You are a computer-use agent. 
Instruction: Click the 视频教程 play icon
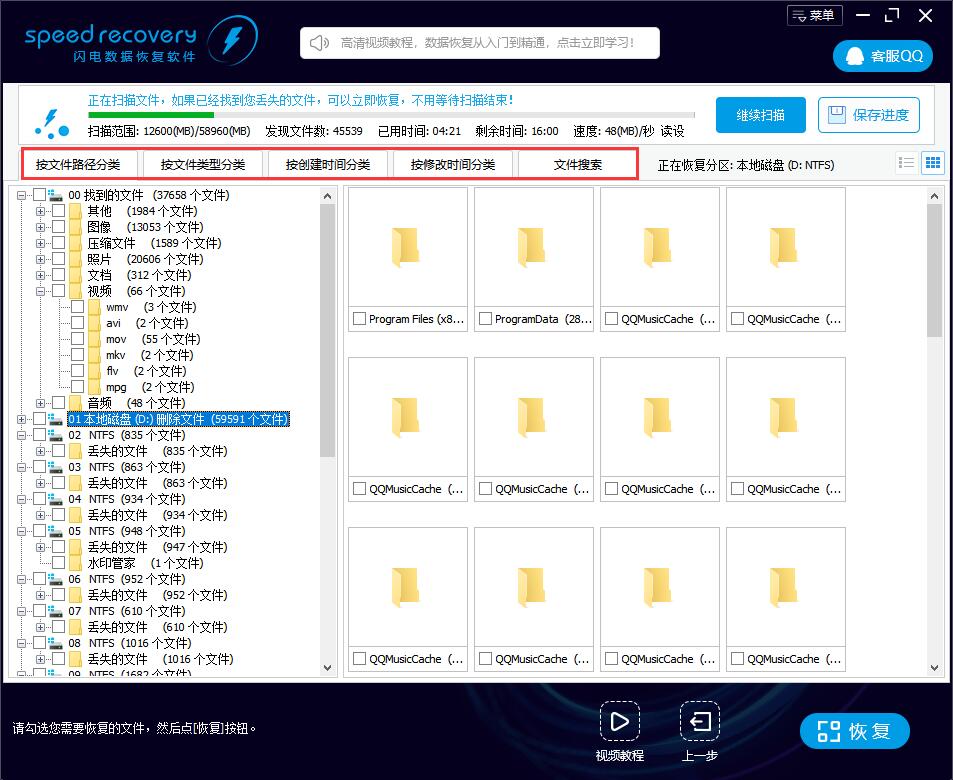click(620, 721)
